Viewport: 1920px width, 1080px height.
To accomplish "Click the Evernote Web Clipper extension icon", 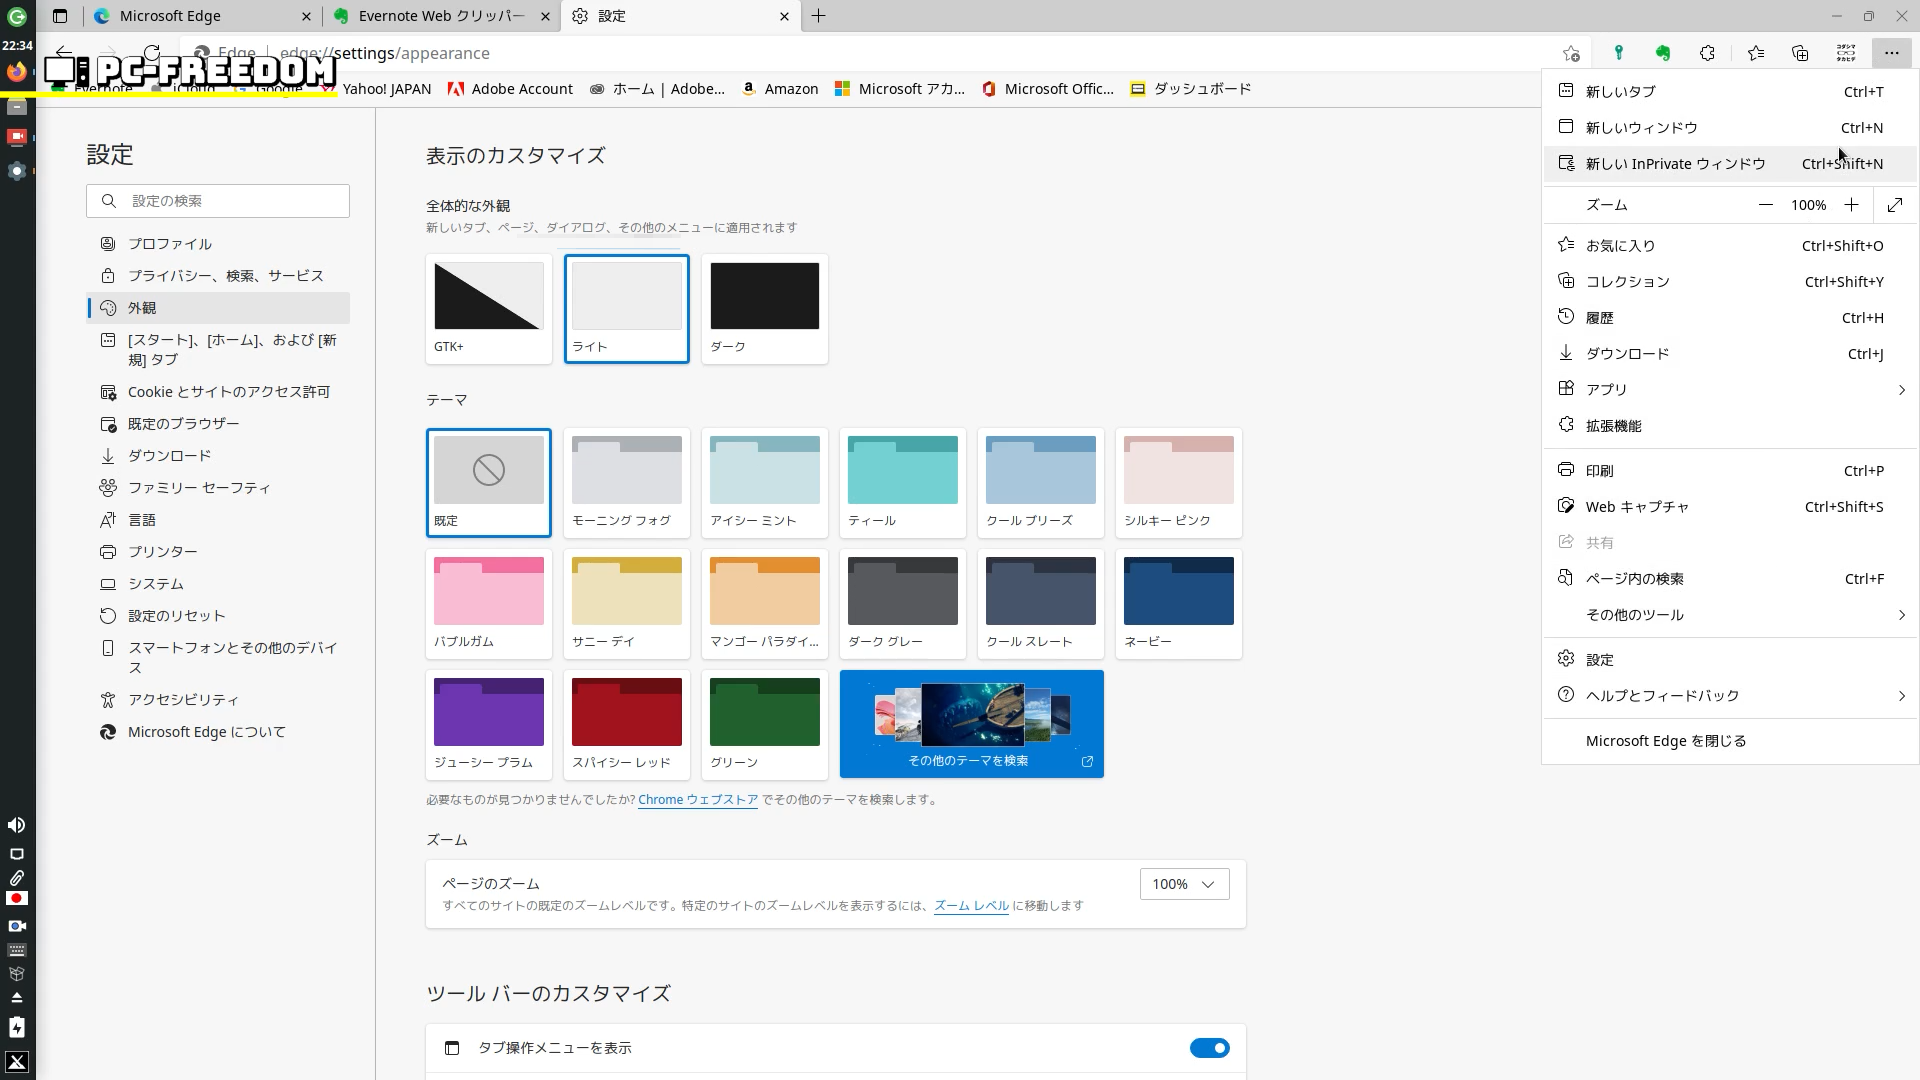I will click(1663, 53).
